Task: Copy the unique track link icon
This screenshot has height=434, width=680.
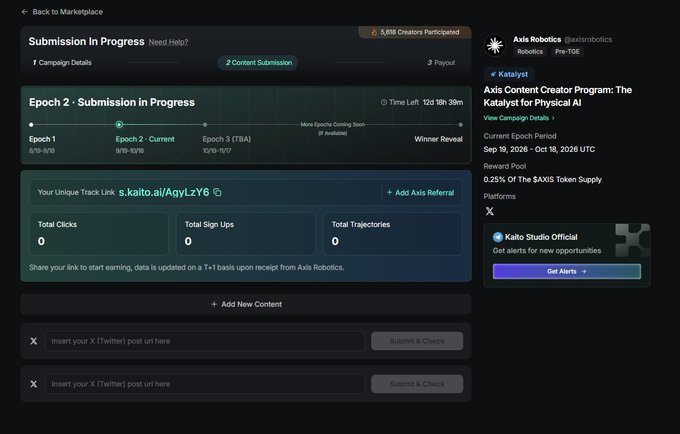Action: point(217,192)
